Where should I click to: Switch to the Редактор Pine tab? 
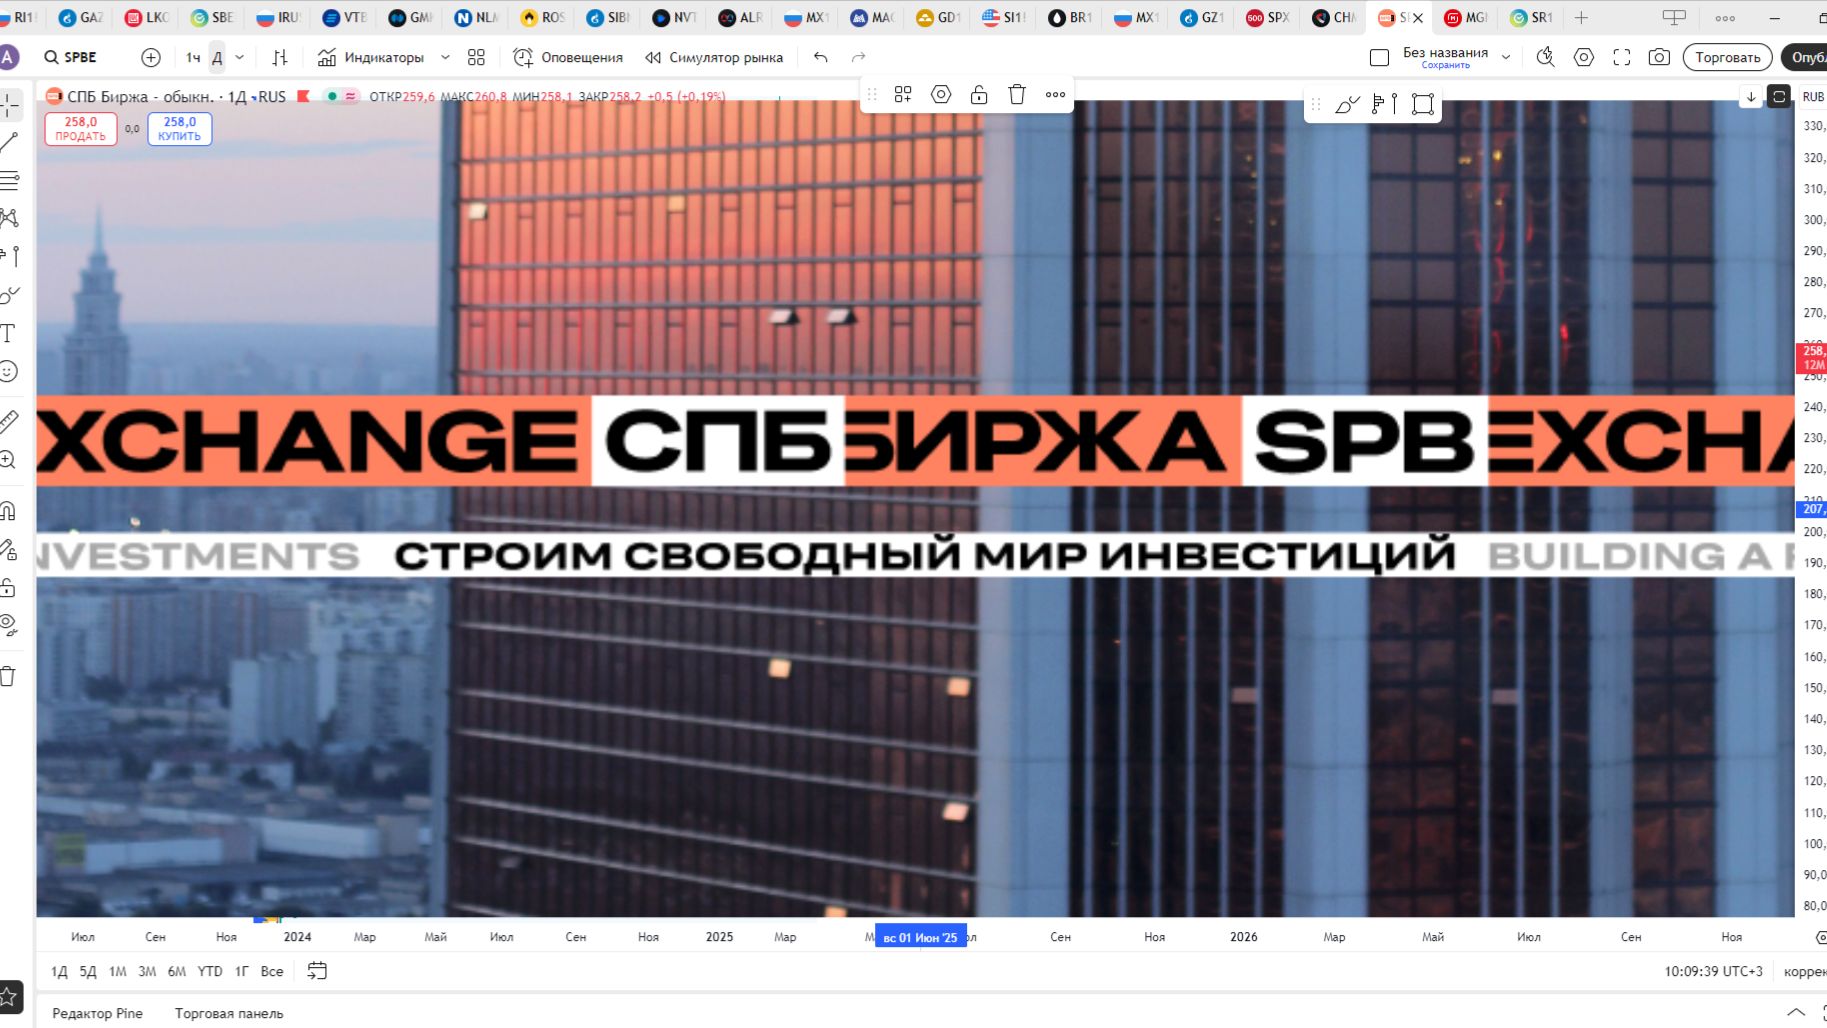[x=99, y=1013]
